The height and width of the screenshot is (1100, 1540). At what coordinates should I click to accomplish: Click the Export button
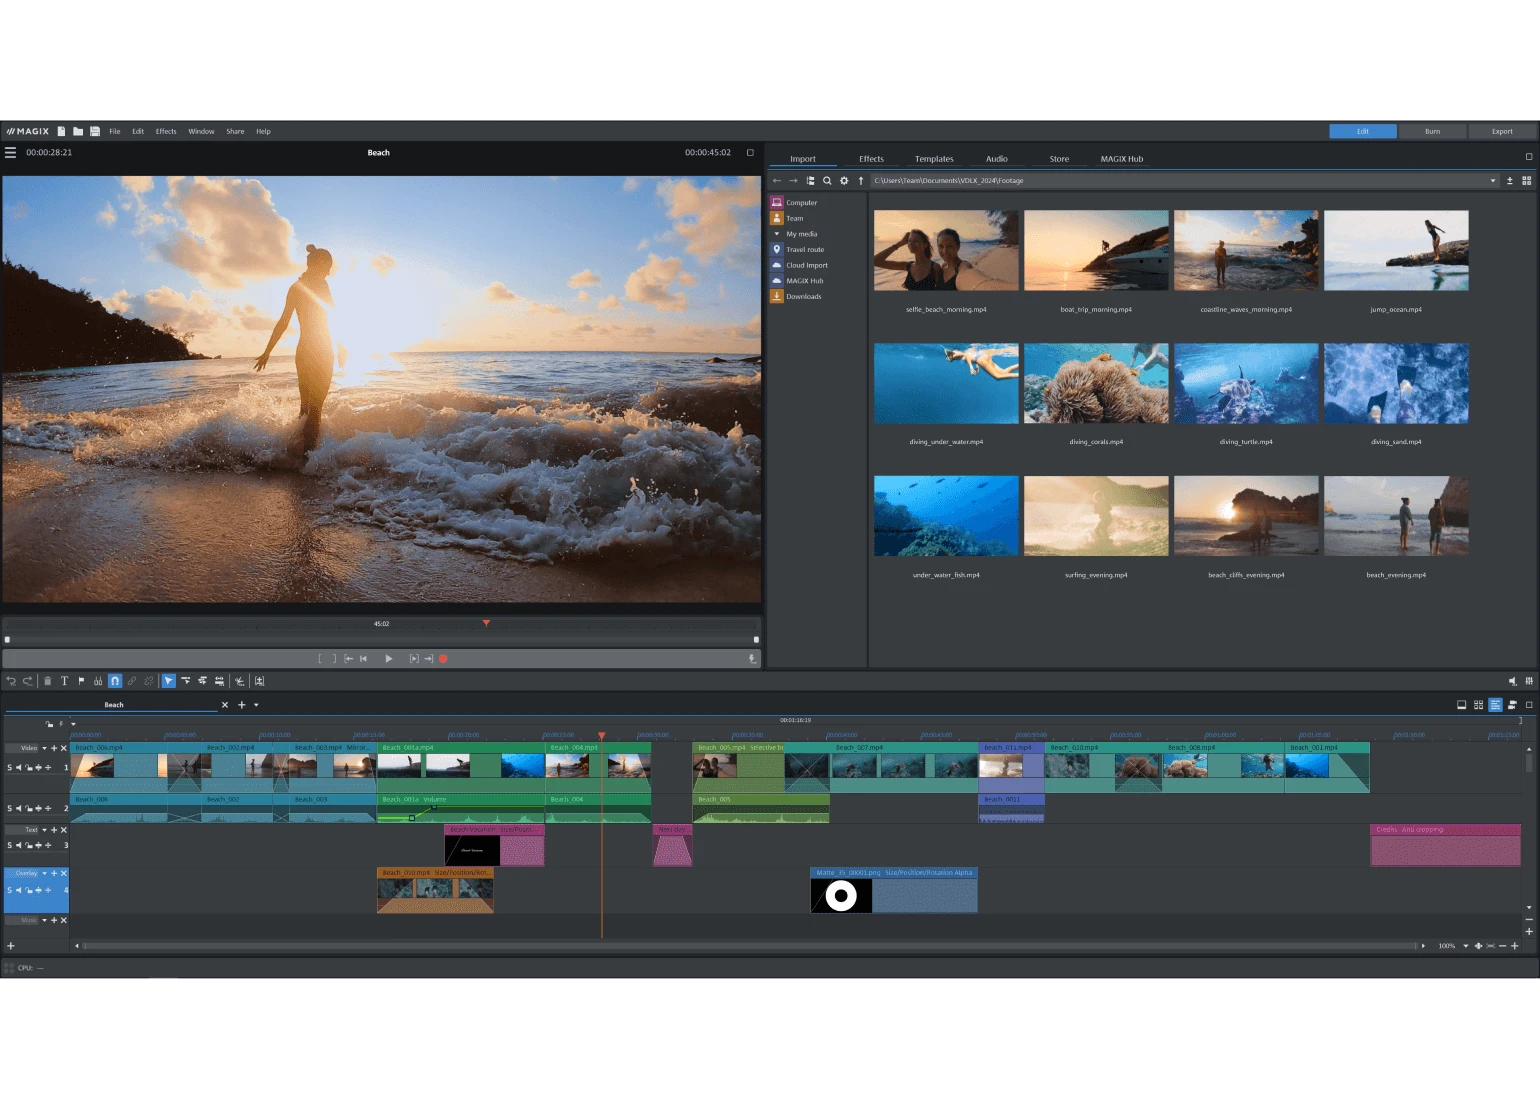(x=1502, y=132)
